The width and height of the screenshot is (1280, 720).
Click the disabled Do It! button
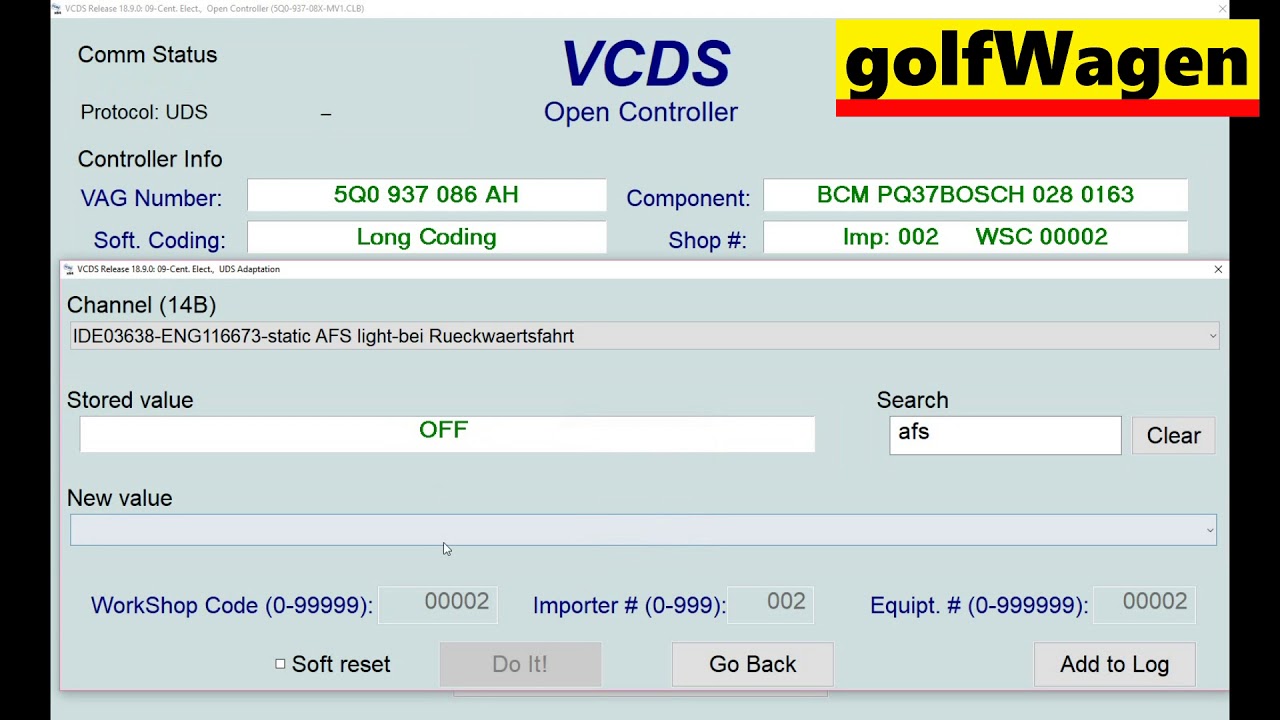520,664
